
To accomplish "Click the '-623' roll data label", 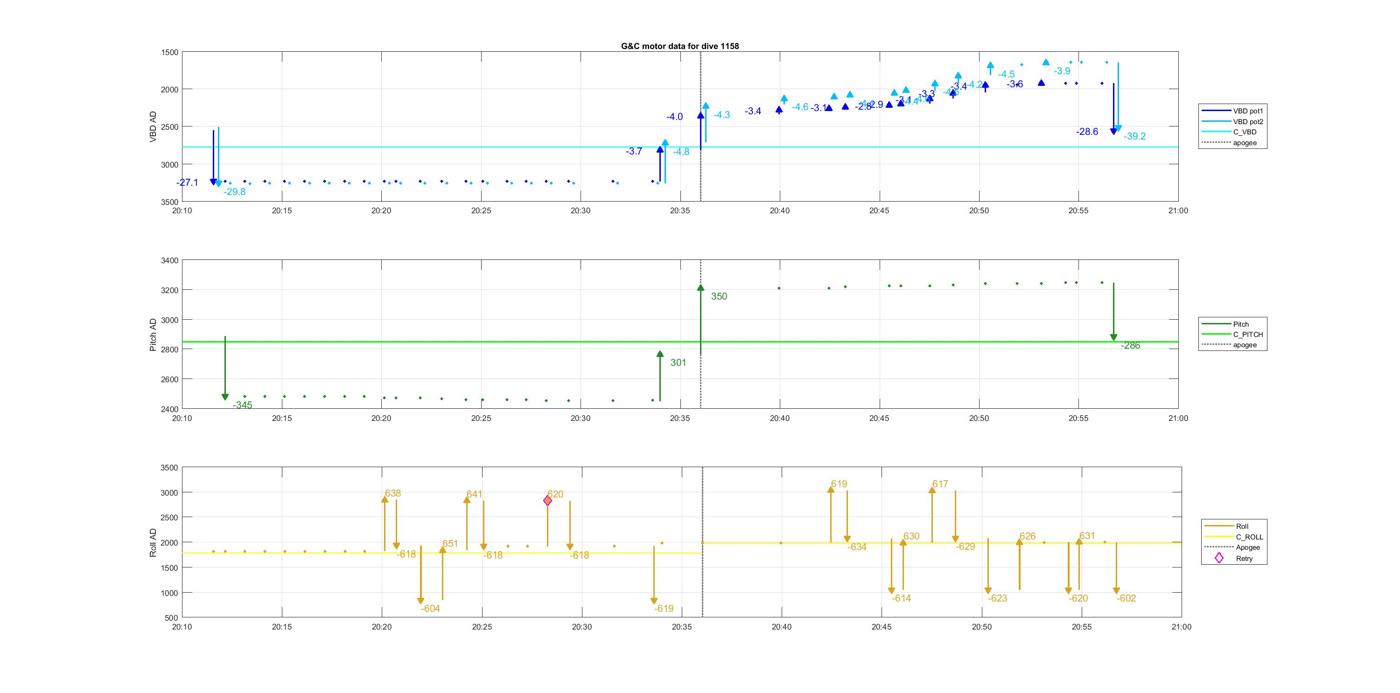I will (998, 599).
